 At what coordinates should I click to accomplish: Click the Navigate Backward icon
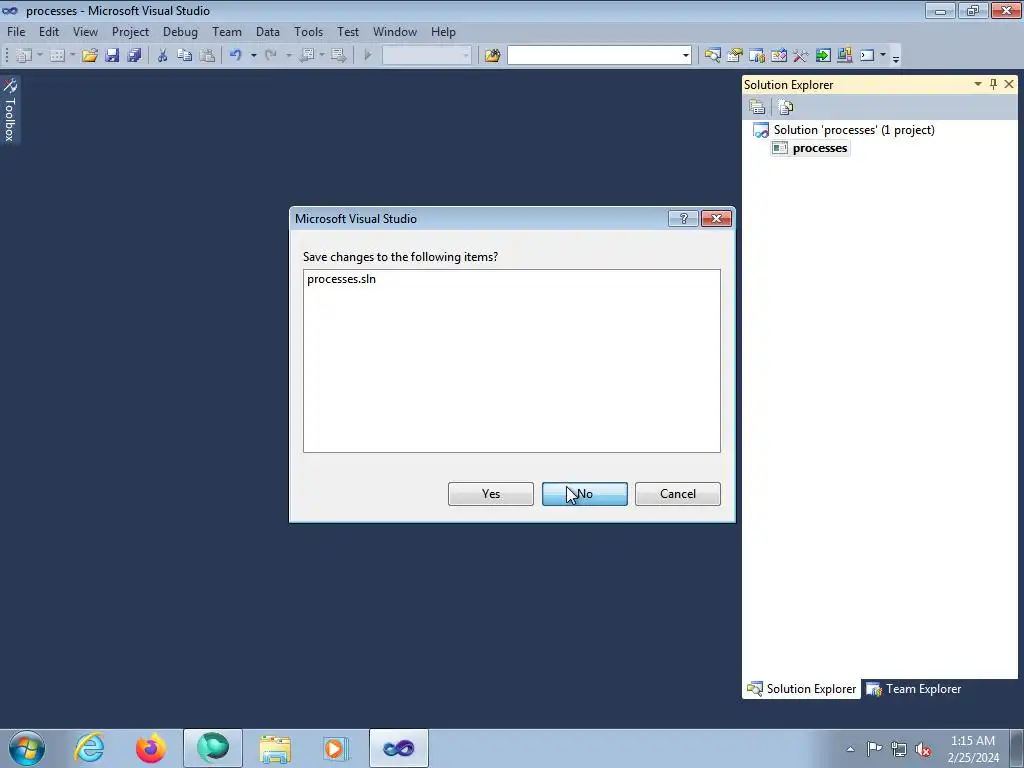point(307,56)
